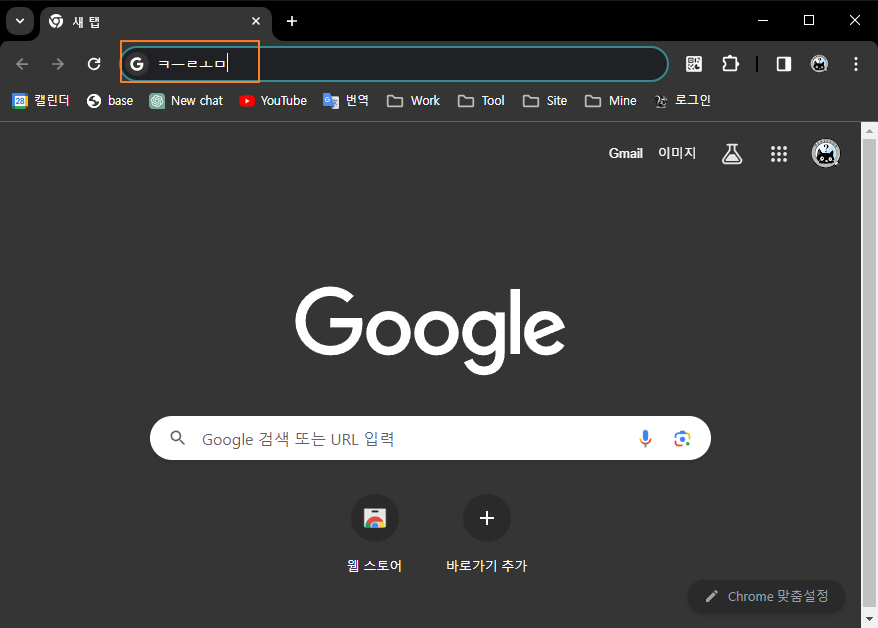878x628 pixels.
Task: Search by image with Lens icon
Action: pos(682,438)
